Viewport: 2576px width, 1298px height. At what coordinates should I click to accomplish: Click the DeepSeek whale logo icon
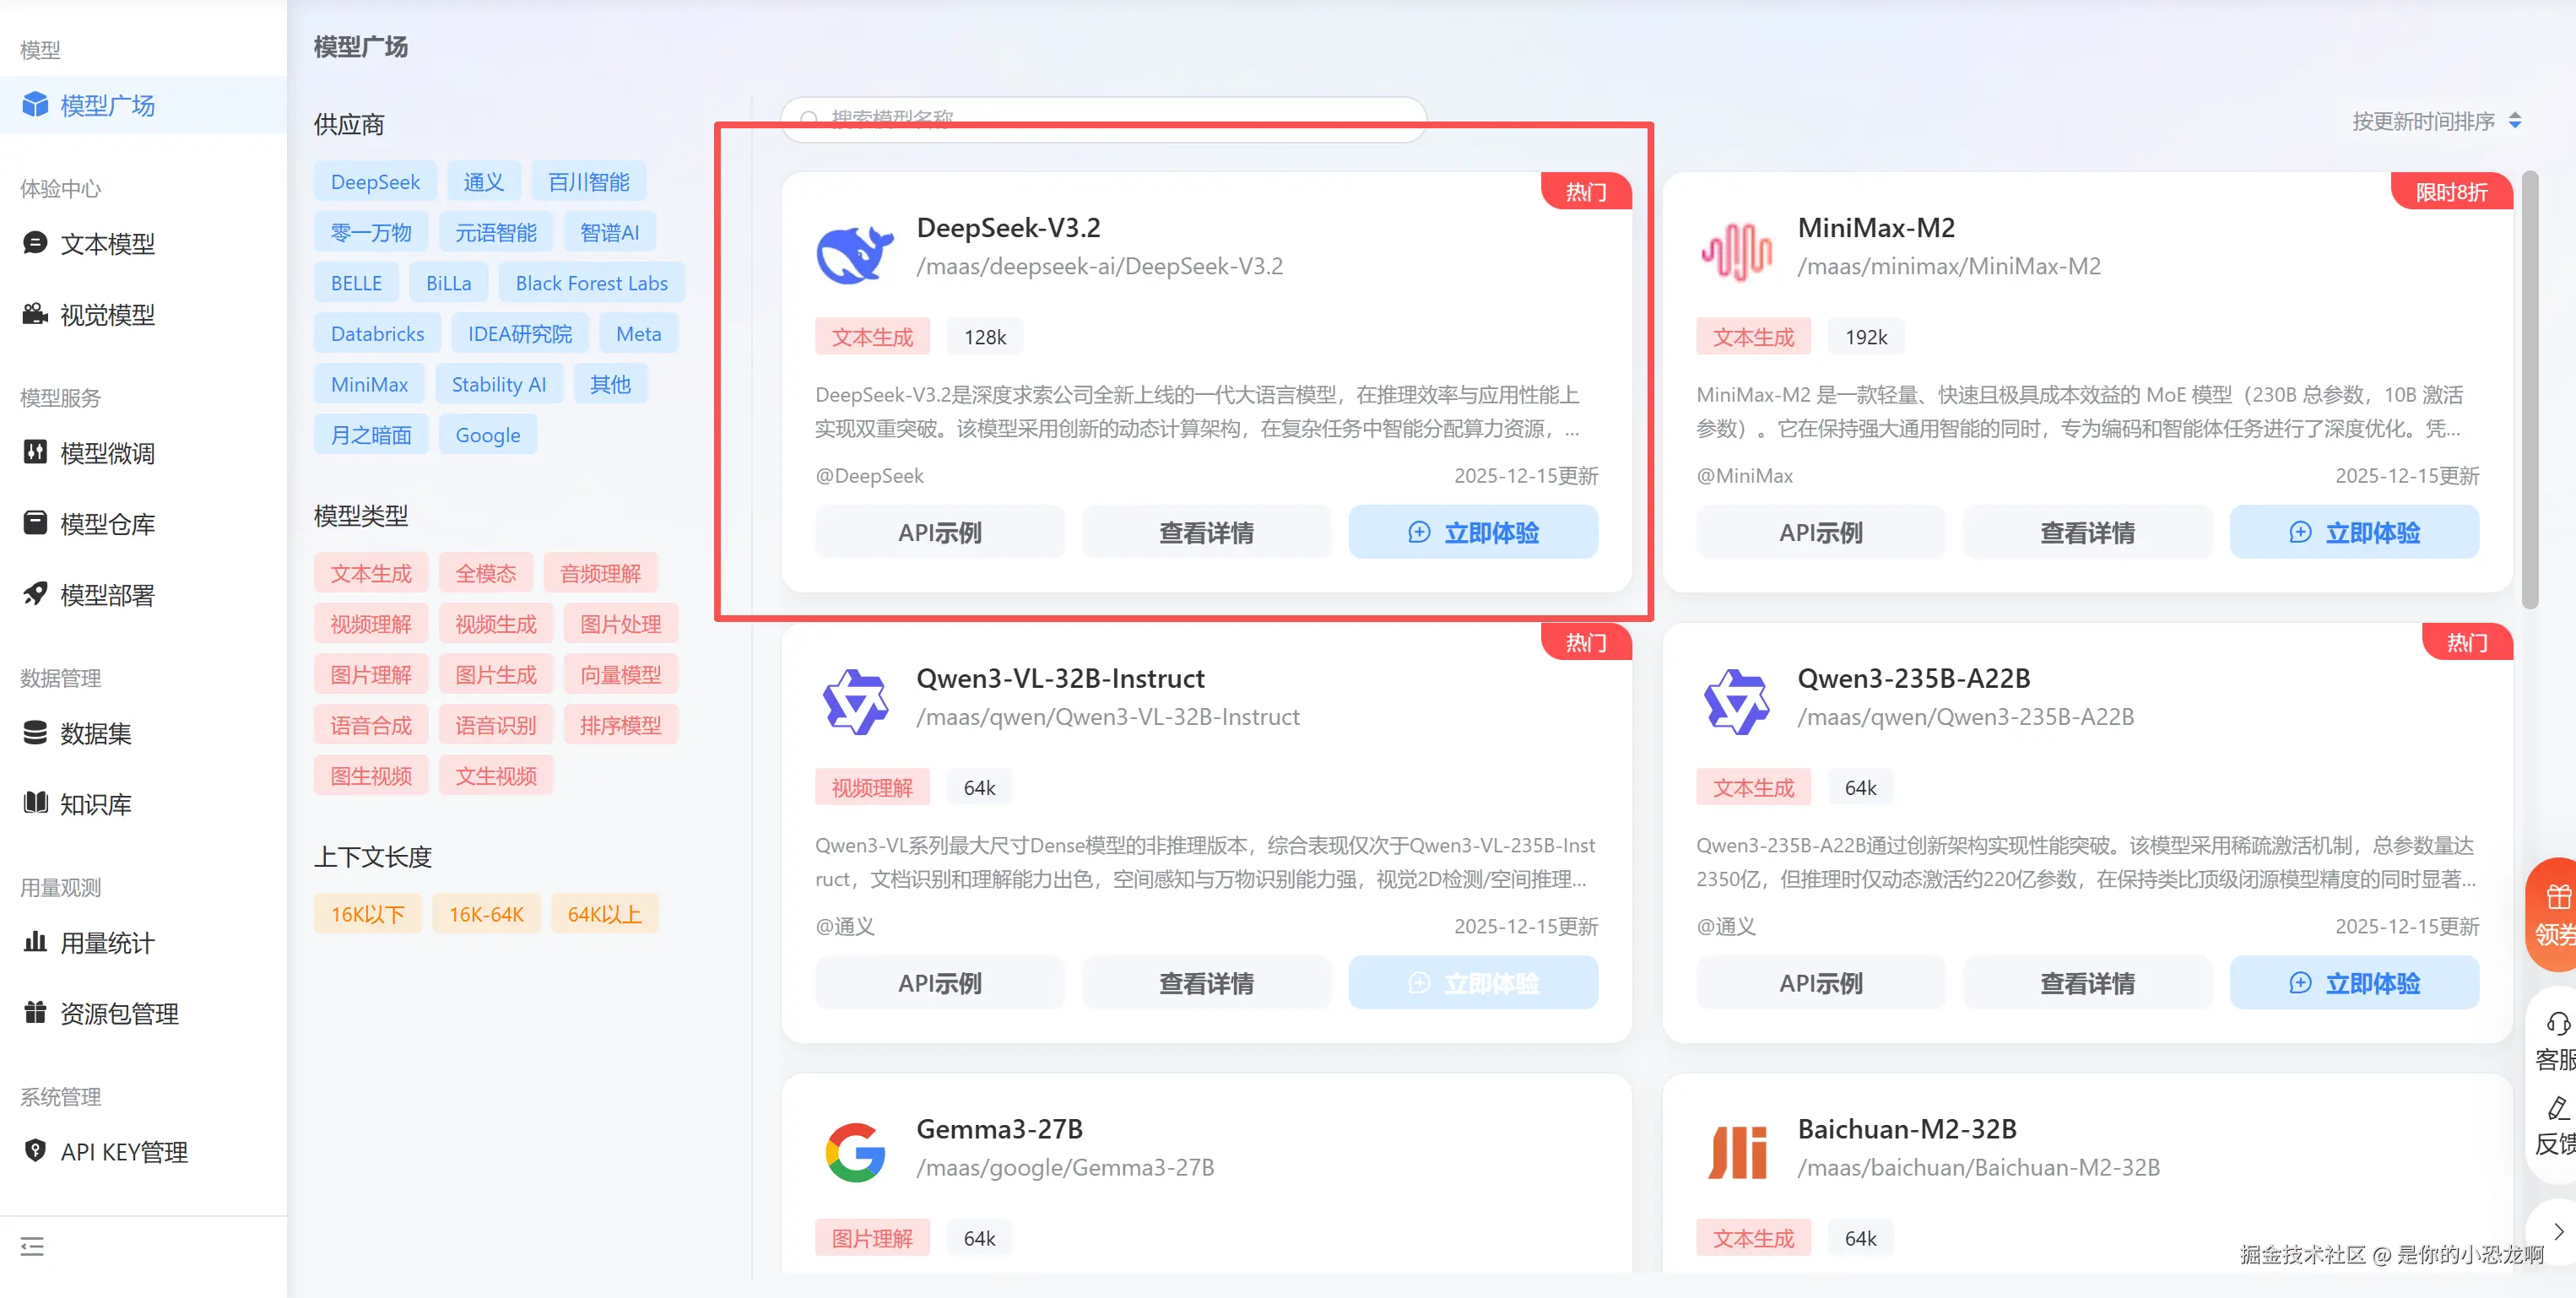pyautogui.click(x=853, y=253)
